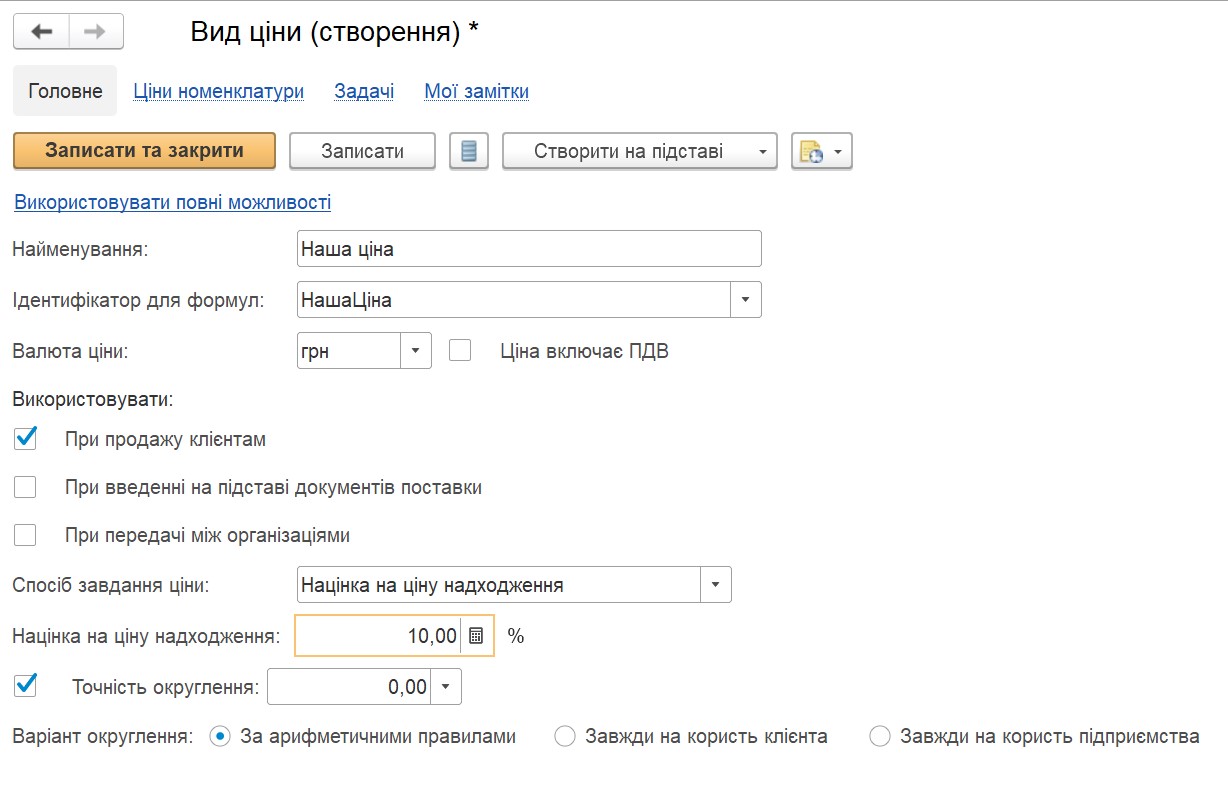Open the Мої замітки tab
The width and height of the screenshot is (1228, 786).
(x=477, y=91)
